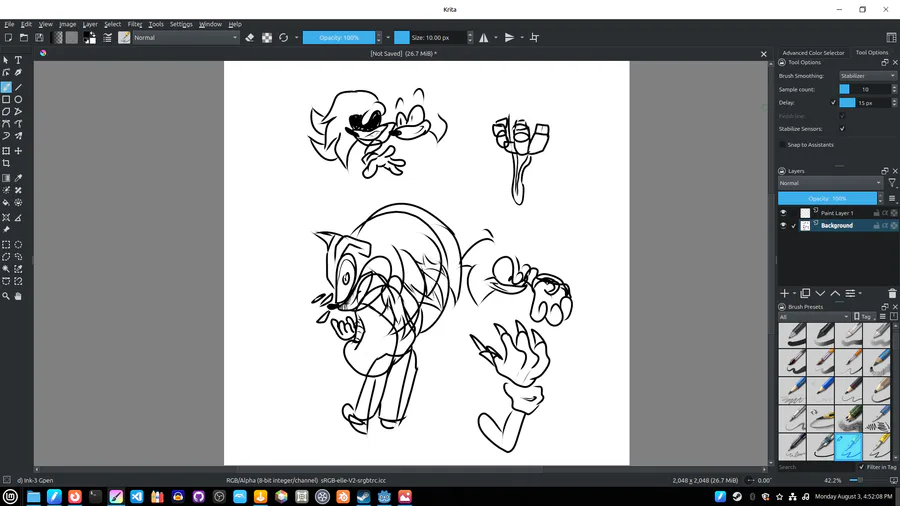Viewport: 900px width, 506px height.
Task: Enable horizontal mirror tool
Action: [484, 38]
